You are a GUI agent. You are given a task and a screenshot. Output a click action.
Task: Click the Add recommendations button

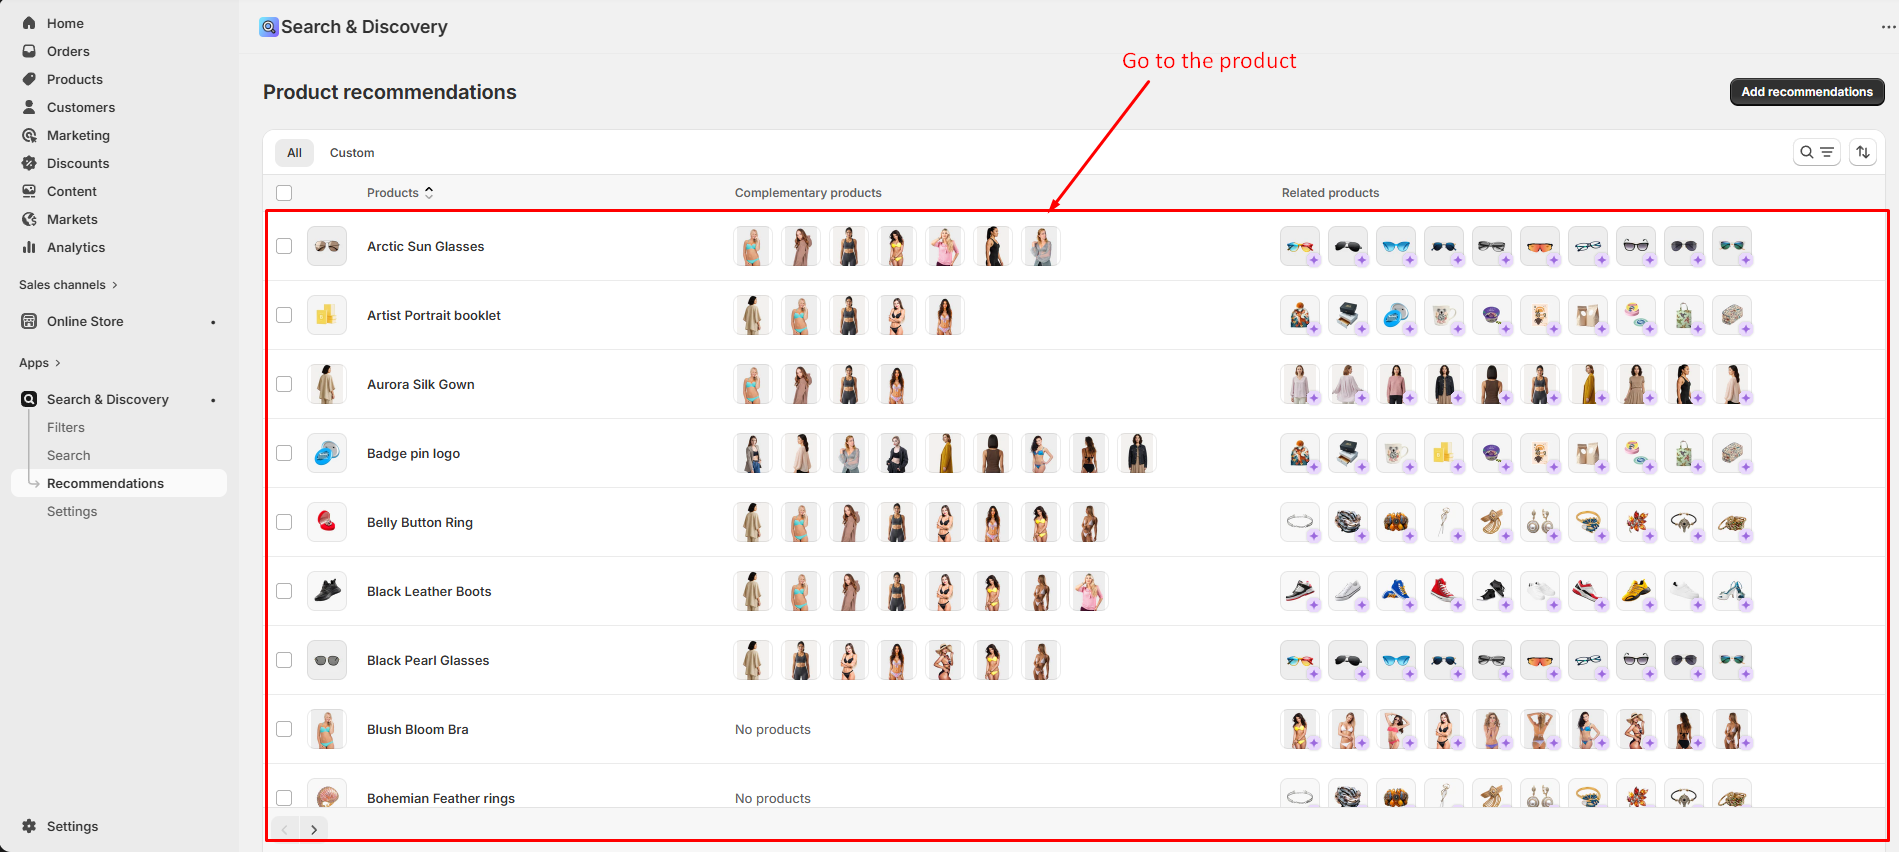(x=1806, y=92)
